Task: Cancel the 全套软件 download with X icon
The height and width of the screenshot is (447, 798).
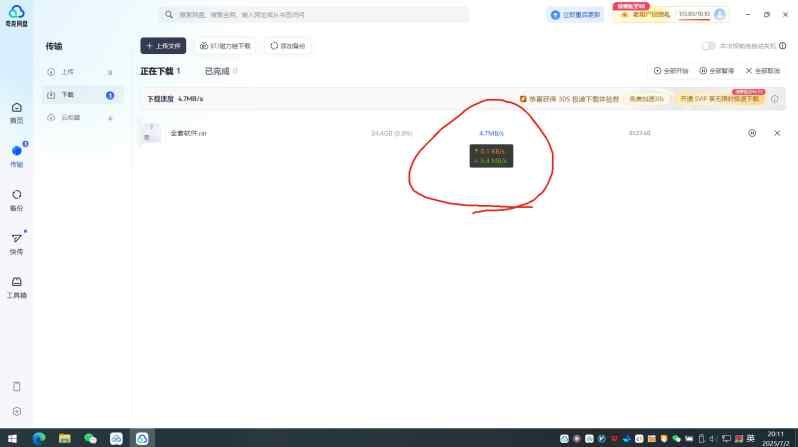Action: coord(777,133)
